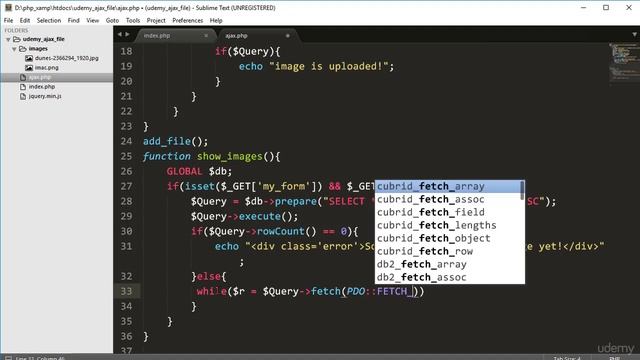Select the images folder
The image size is (640, 360).
(x=38, y=49)
